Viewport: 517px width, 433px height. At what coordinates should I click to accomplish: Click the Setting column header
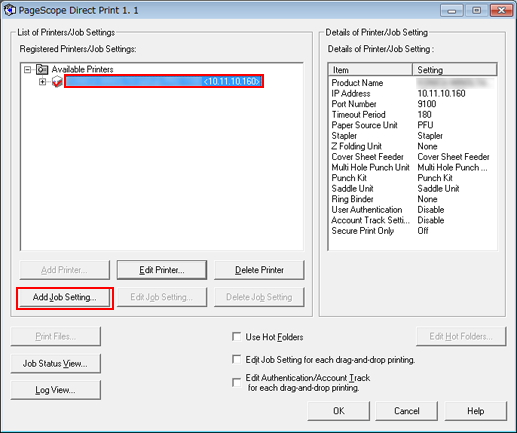click(x=455, y=70)
